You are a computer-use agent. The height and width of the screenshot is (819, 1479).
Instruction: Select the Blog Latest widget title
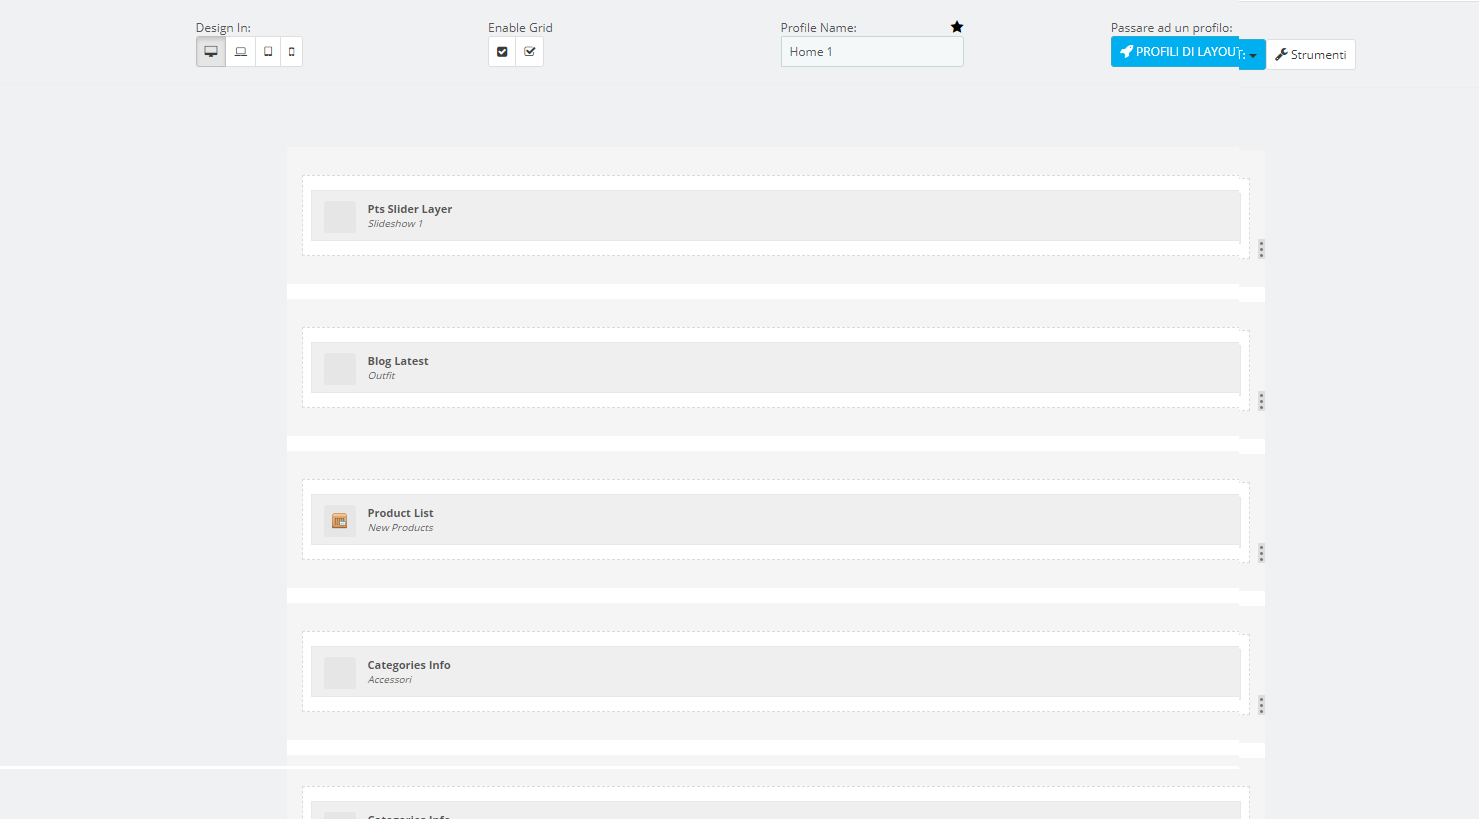click(x=398, y=361)
